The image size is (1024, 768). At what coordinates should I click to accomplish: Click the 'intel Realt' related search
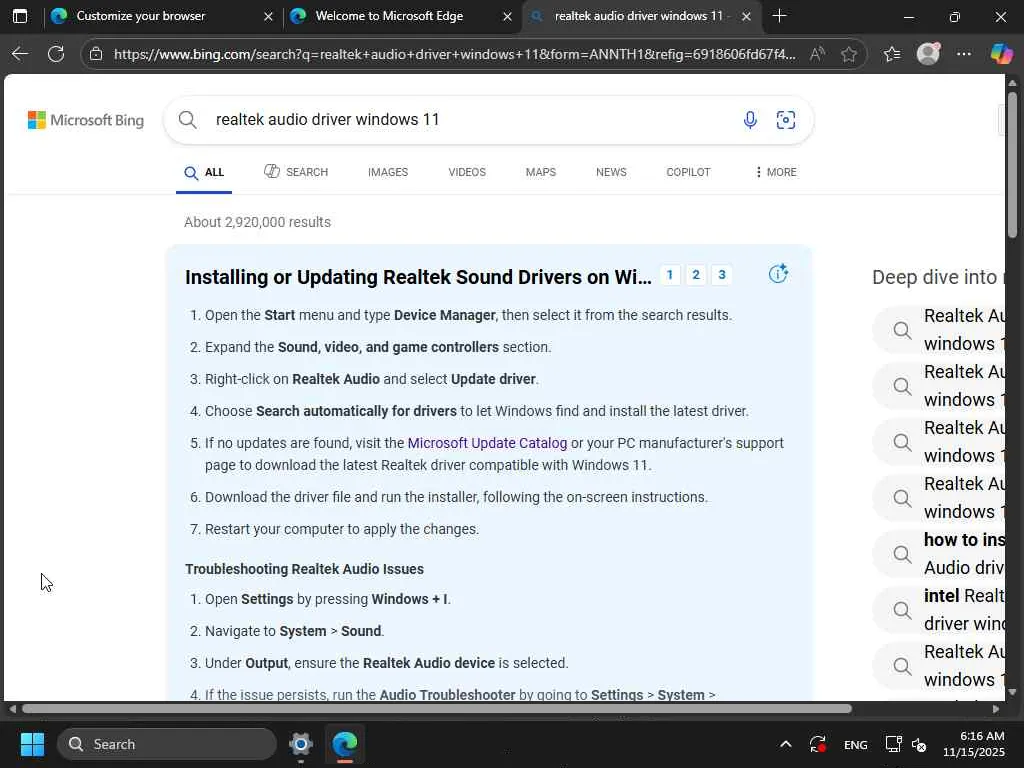pyautogui.click(x=939, y=610)
